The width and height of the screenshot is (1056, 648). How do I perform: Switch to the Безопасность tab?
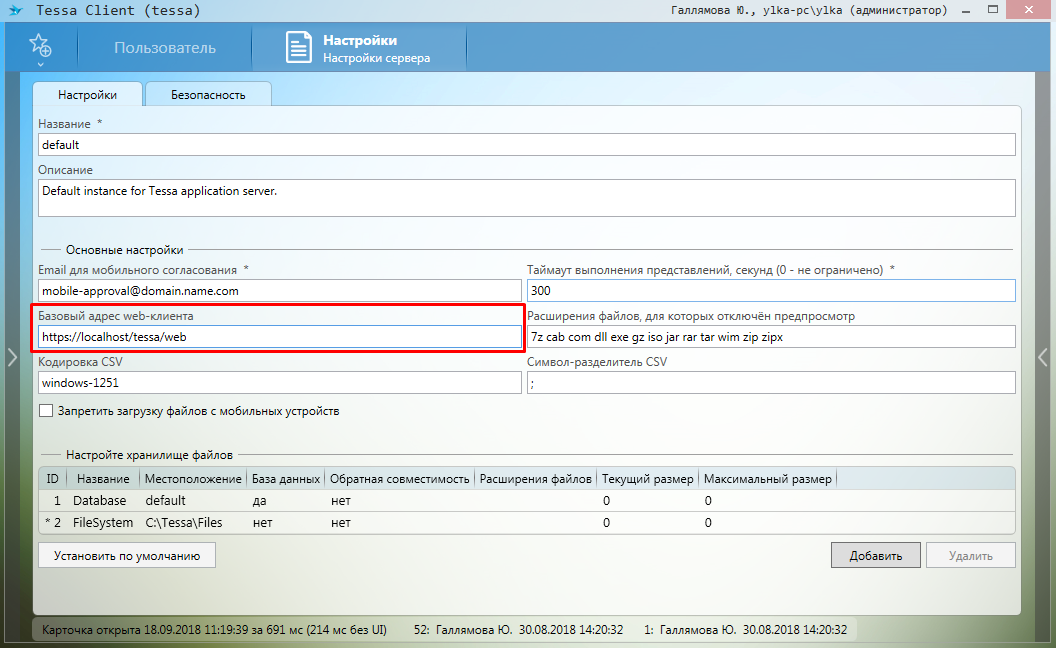click(x=208, y=95)
